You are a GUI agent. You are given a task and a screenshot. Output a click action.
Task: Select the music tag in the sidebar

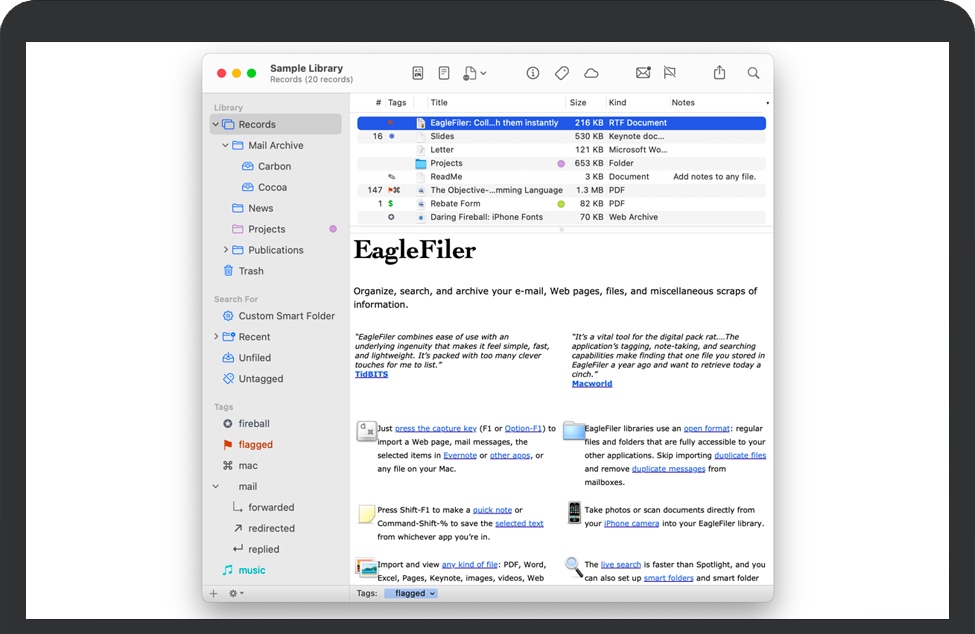click(x=251, y=570)
